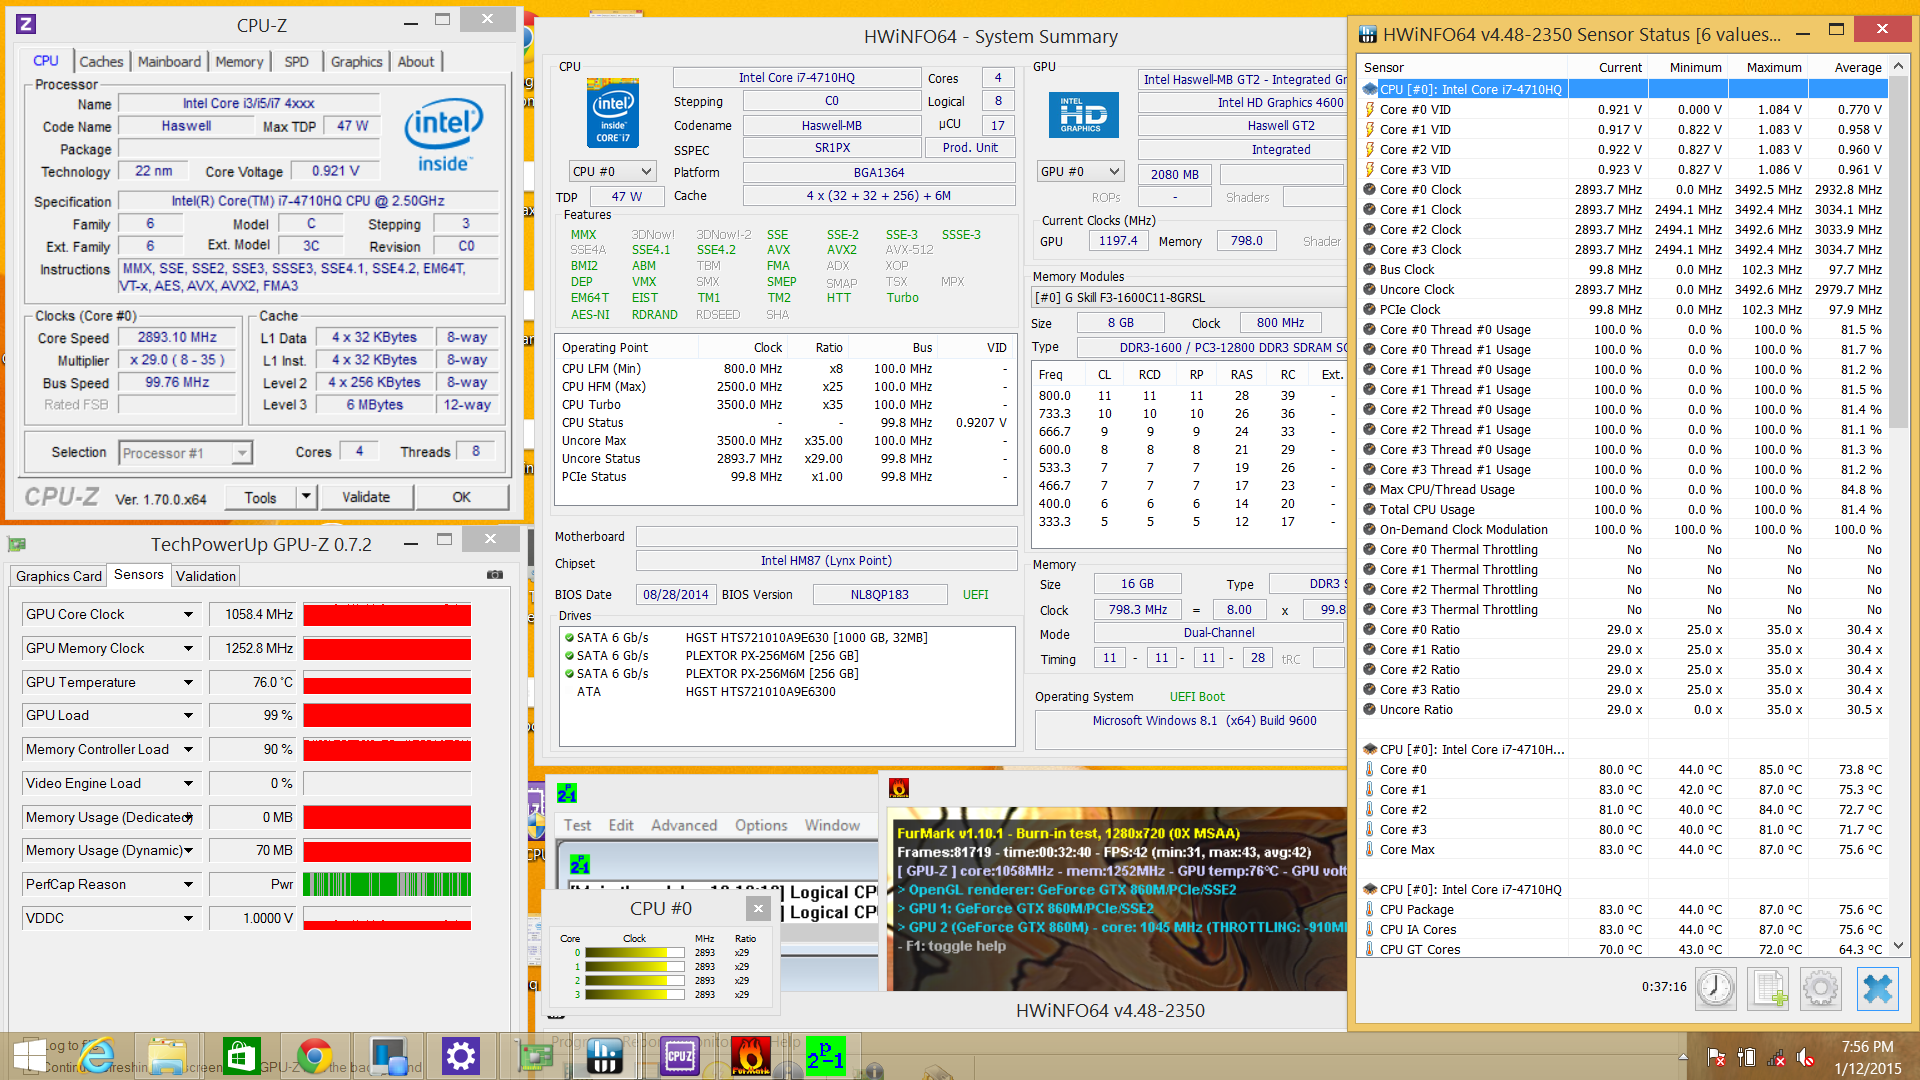Click the GPU Temperature red graph bar
1920x1080 pixels.
pos(387,683)
